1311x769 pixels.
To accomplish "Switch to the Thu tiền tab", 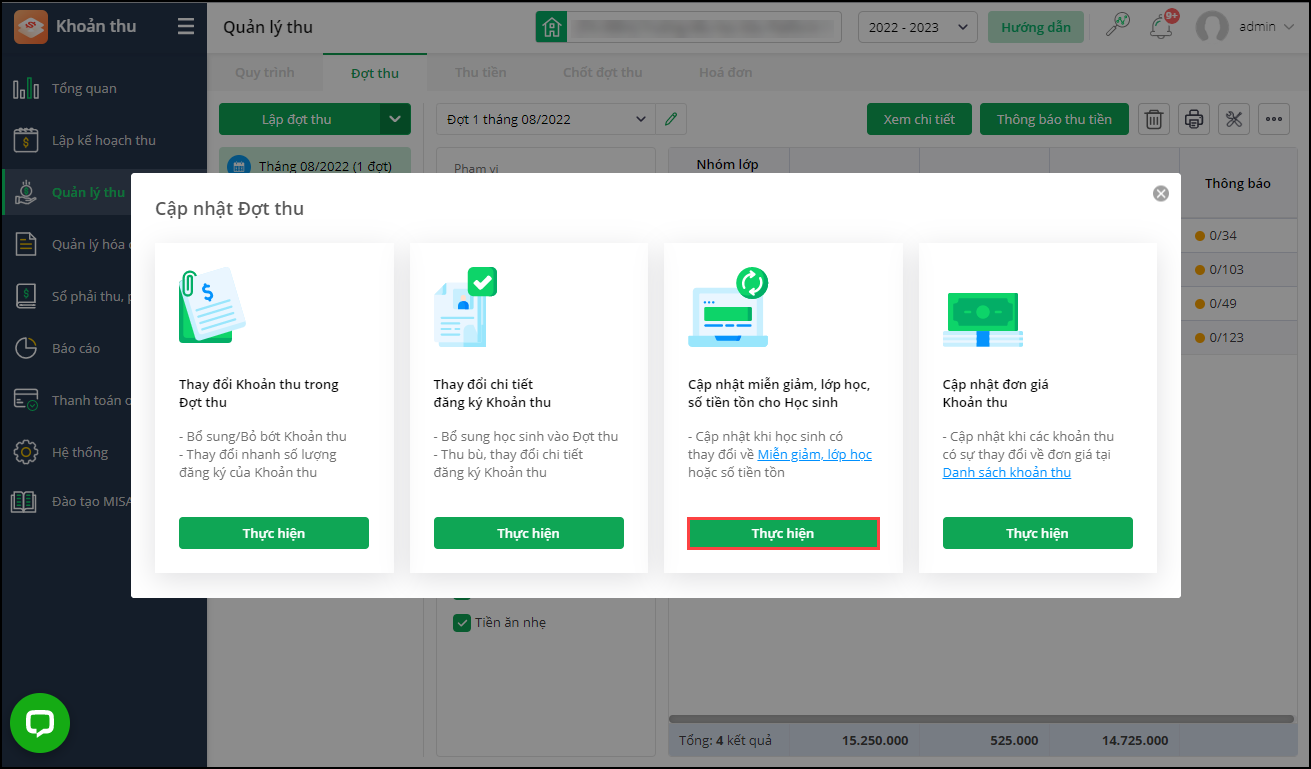I will point(480,72).
